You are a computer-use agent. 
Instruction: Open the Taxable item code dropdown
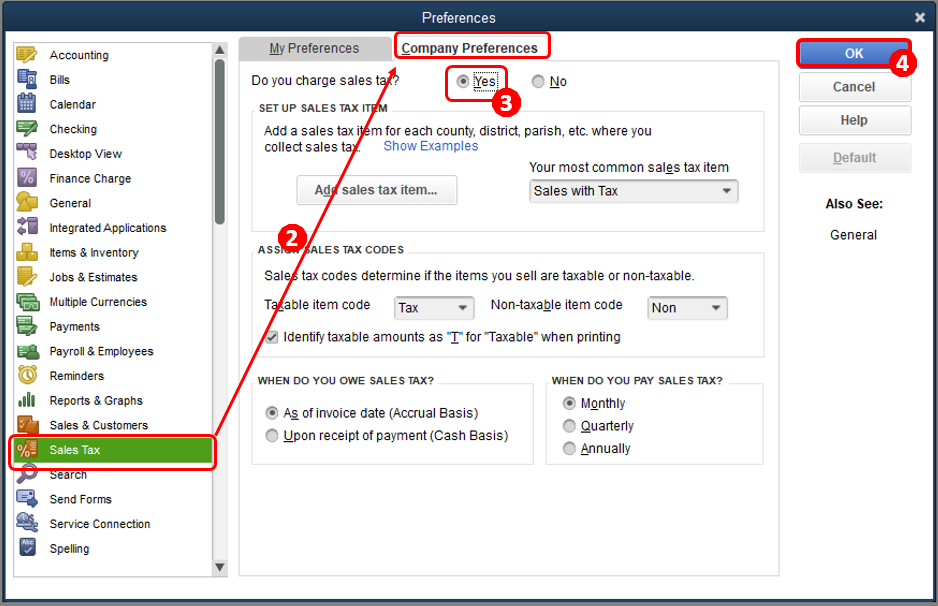434,307
